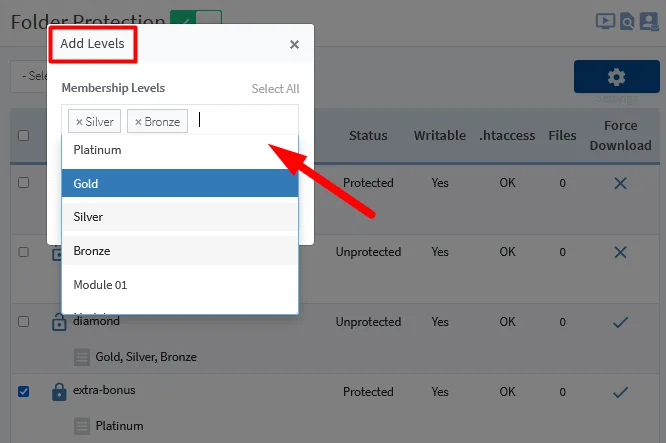This screenshot has height=443, width=666.
Task: Select the diamond folder name
Action: (96, 321)
